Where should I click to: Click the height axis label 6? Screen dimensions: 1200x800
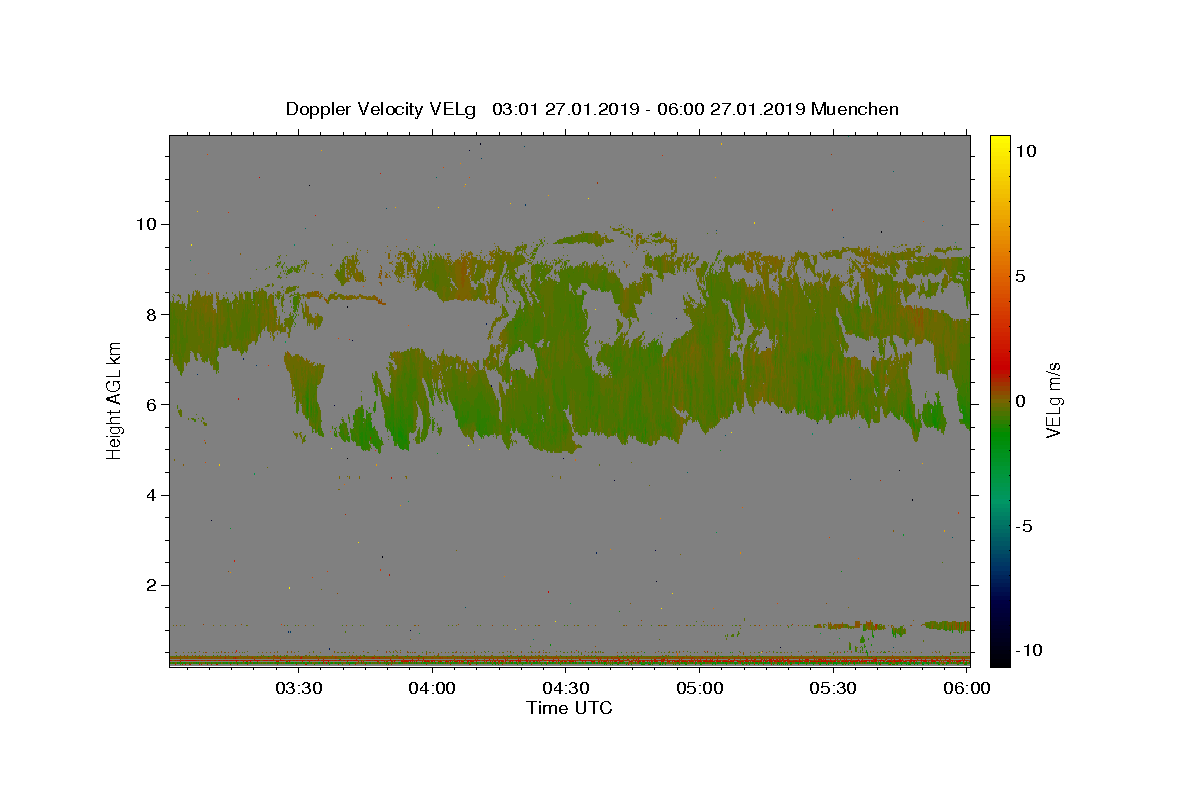click(154, 404)
